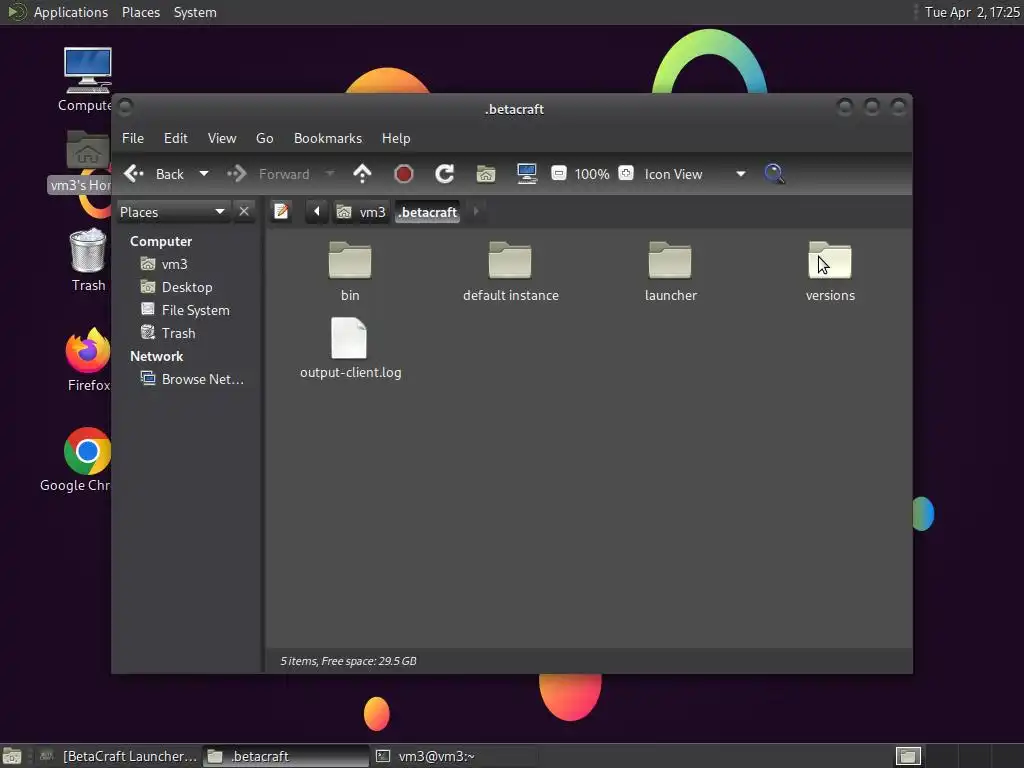
Task: Open the Applications panel menu
Action: coord(71,12)
